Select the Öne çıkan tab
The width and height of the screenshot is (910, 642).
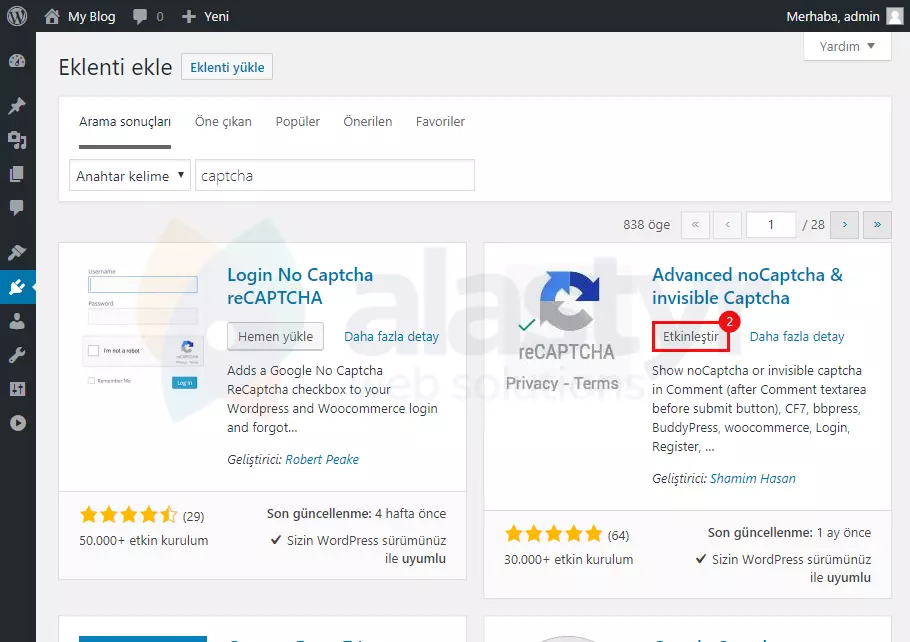click(x=223, y=121)
